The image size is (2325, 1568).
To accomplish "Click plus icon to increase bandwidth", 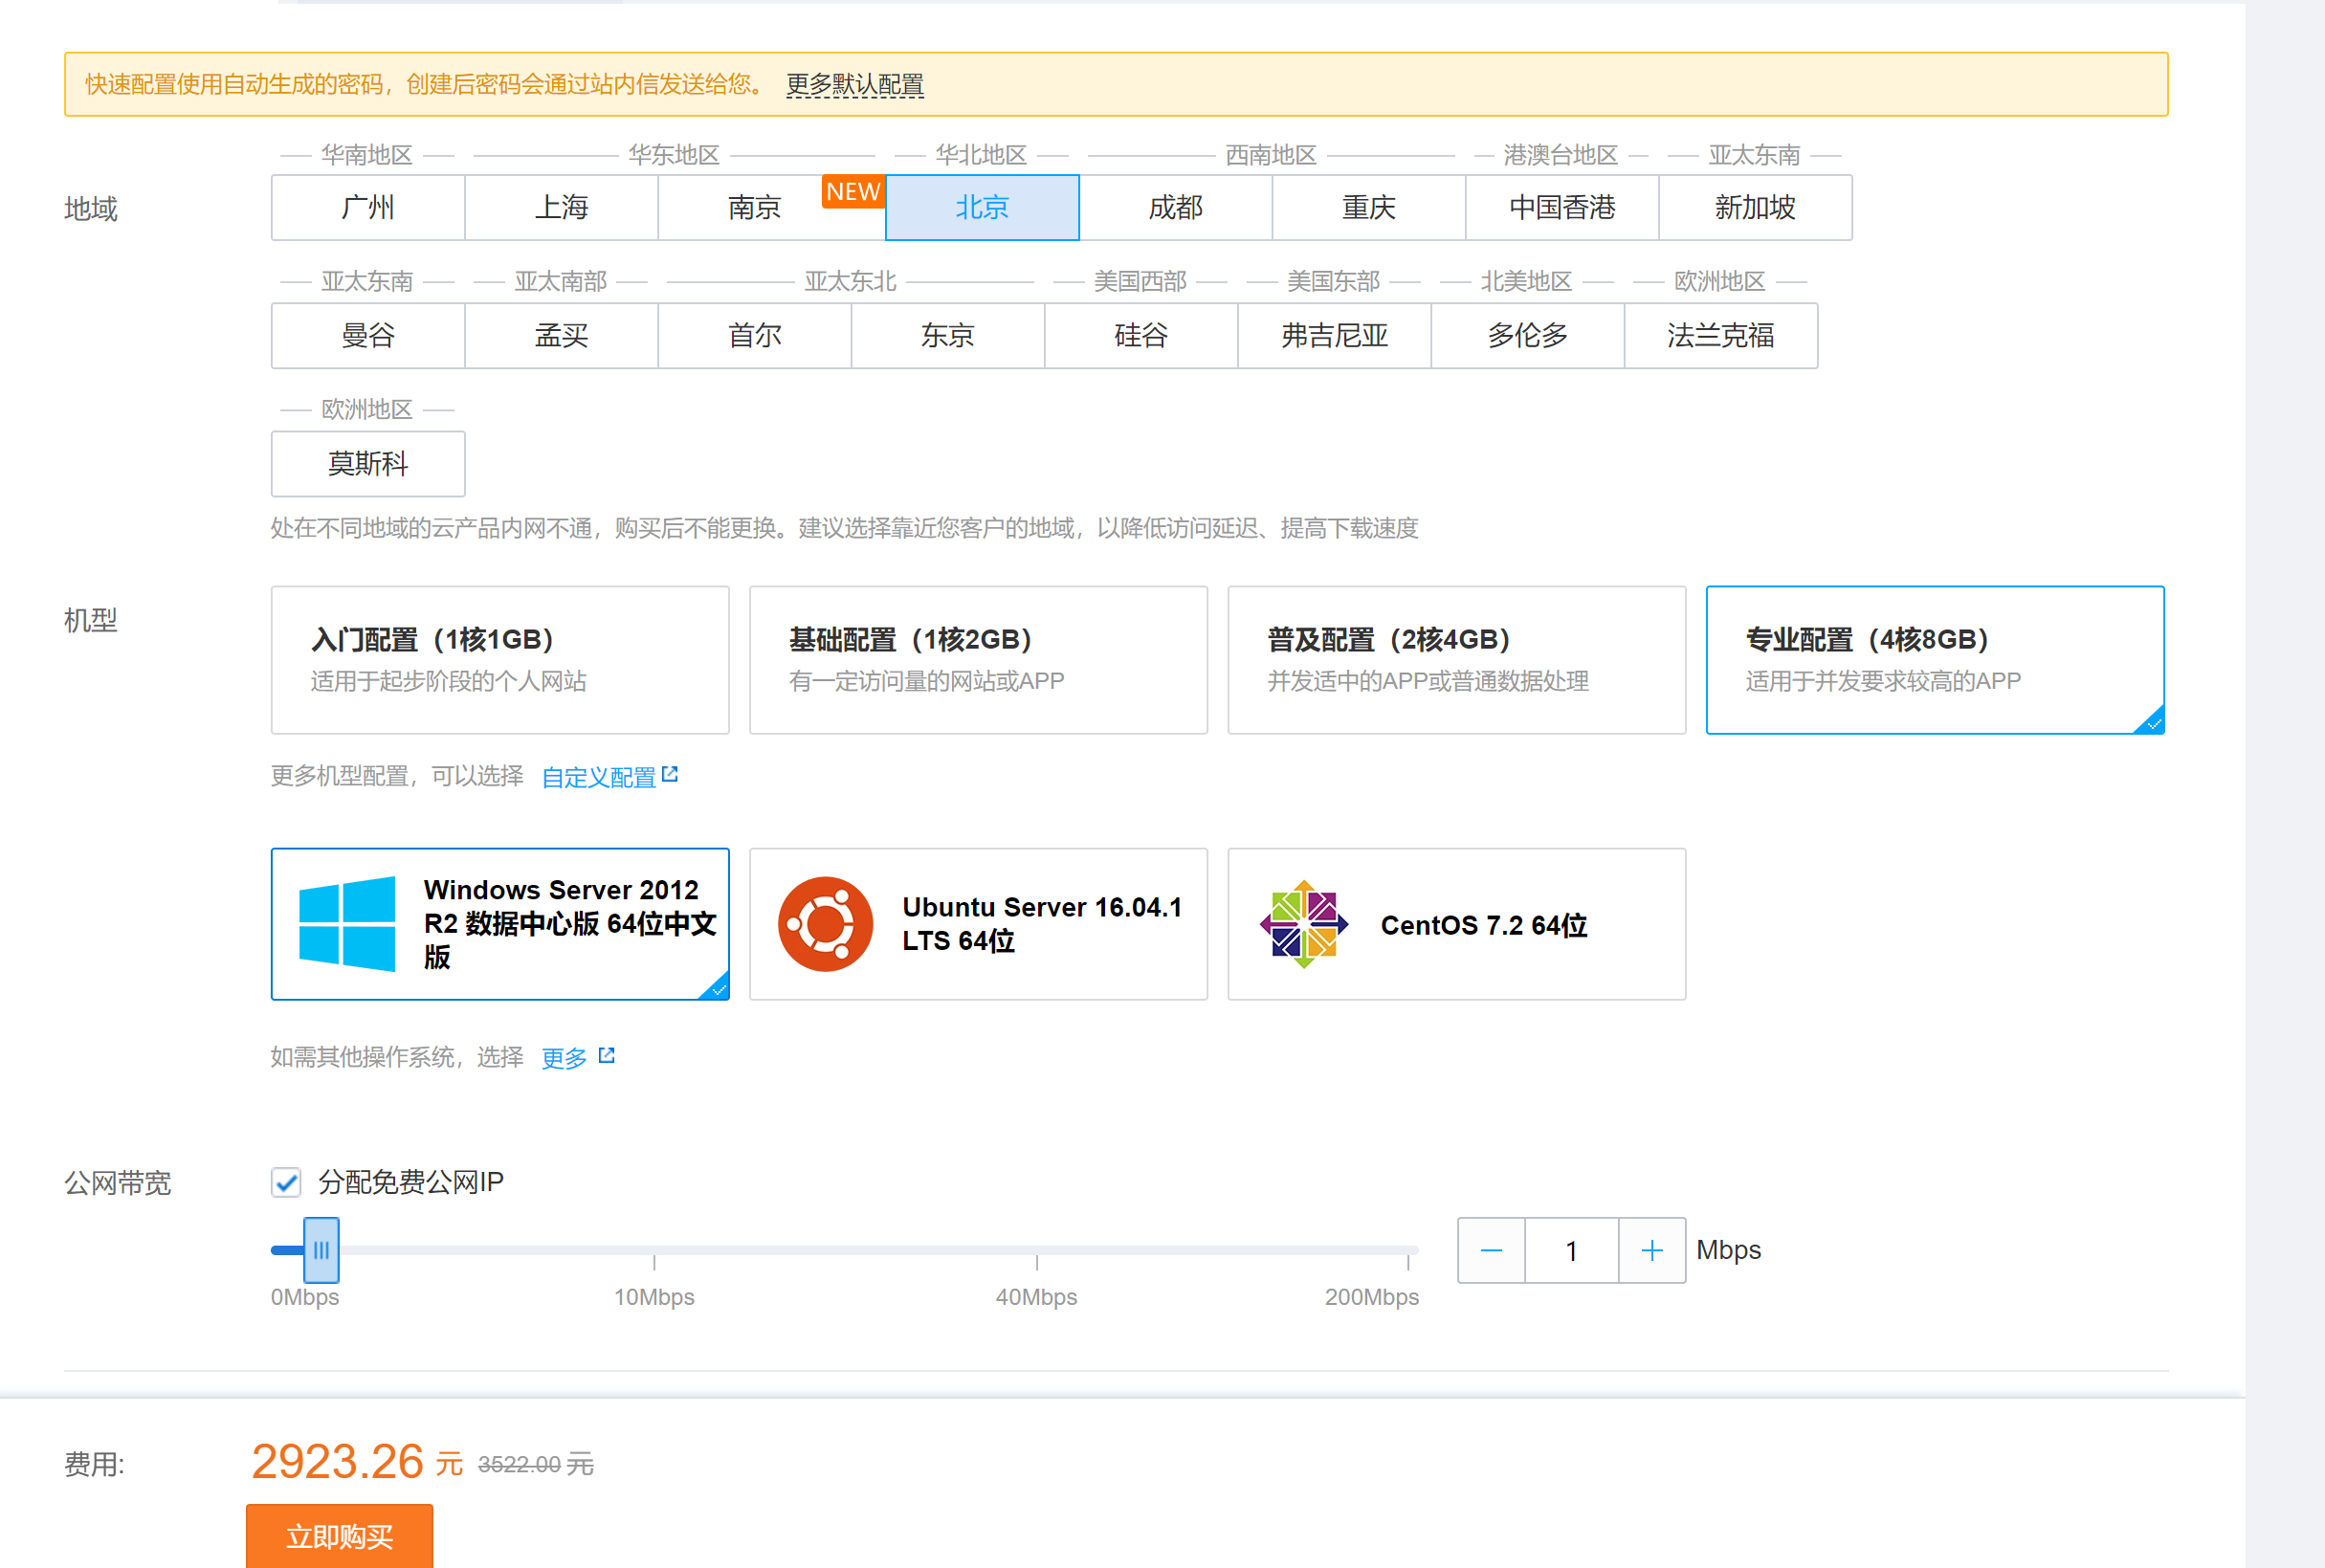I will [x=1652, y=1250].
